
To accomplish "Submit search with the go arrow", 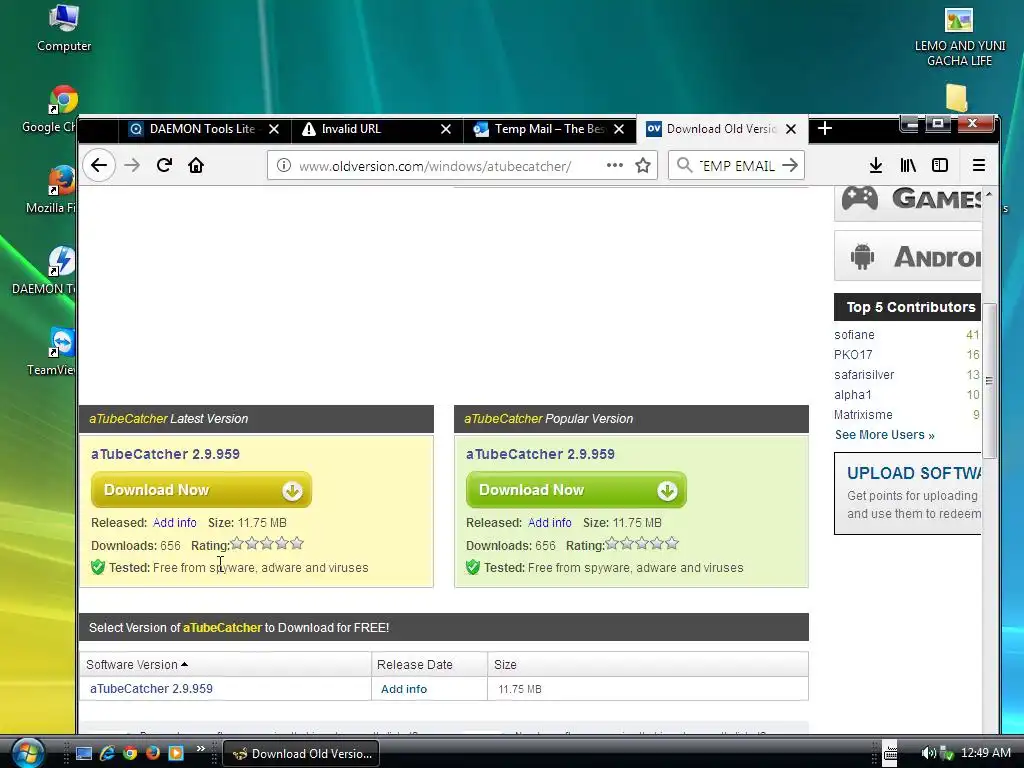I will (790, 165).
